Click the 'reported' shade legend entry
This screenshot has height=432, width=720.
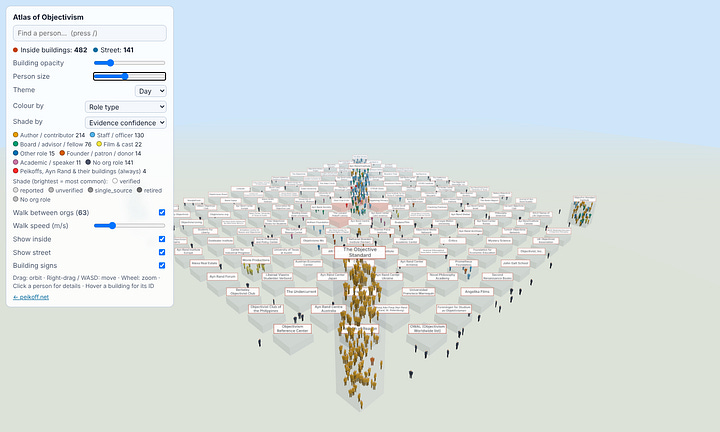[28, 191]
